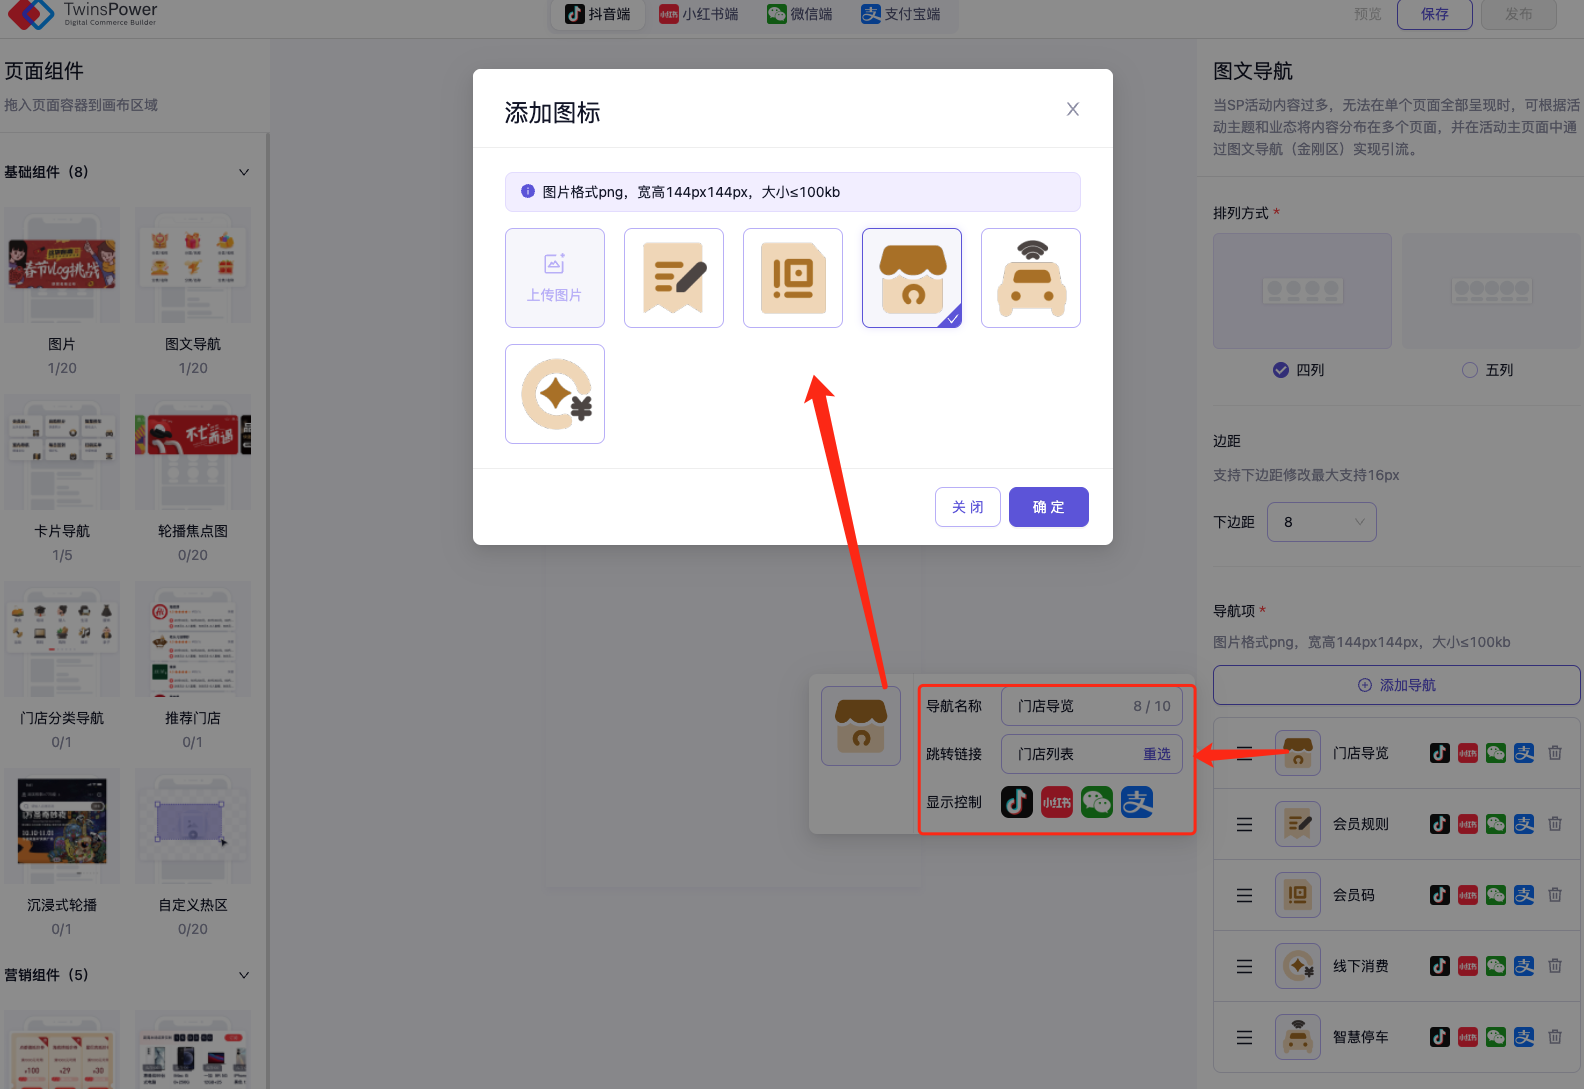The height and width of the screenshot is (1089, 1584).
Task: Select the 五列 layout radio
Action: (x=1470, y=370)
